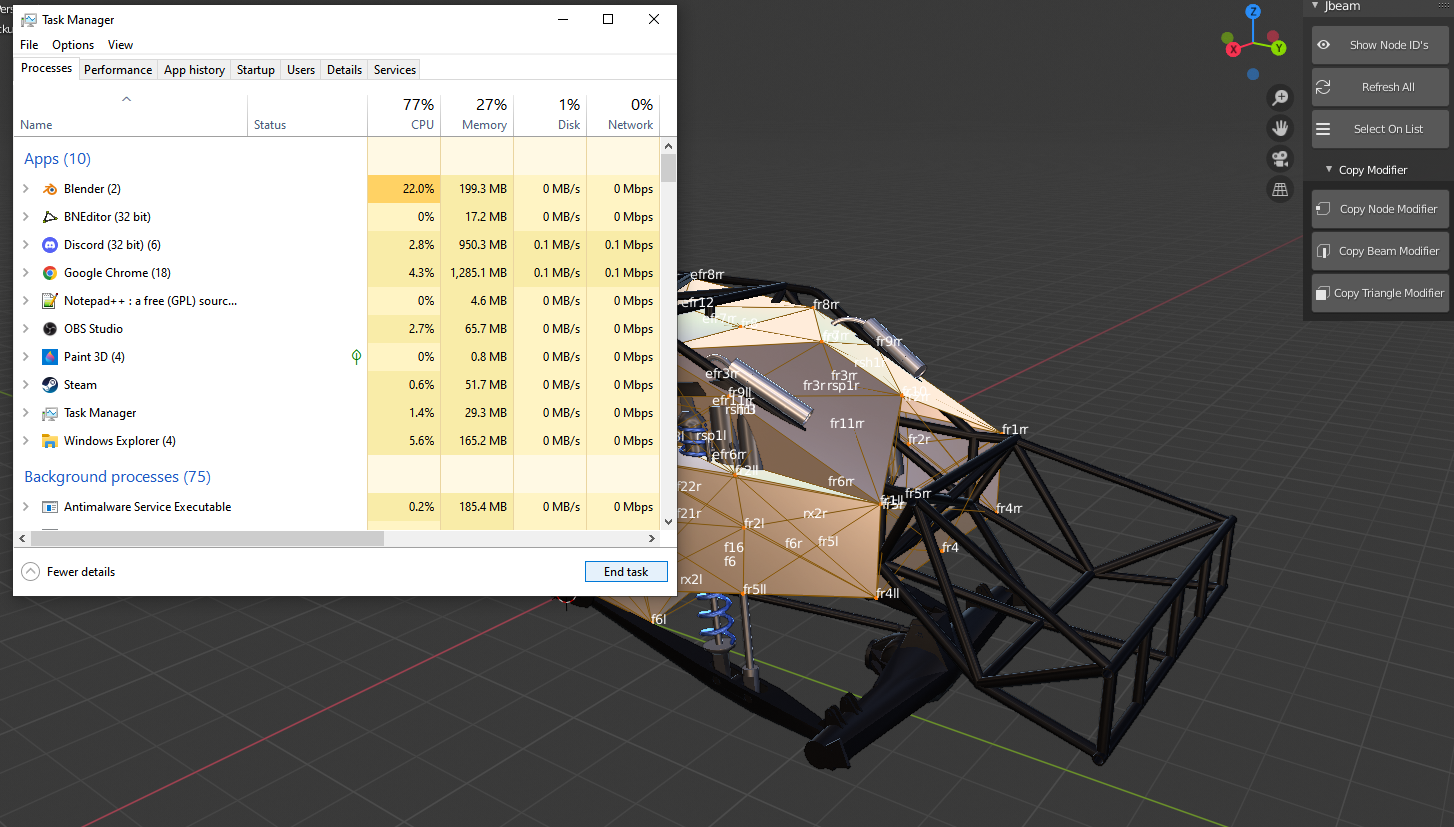1454x827 pixels.
Task: Sort processes by Memory column
Action: coord(477,115)
